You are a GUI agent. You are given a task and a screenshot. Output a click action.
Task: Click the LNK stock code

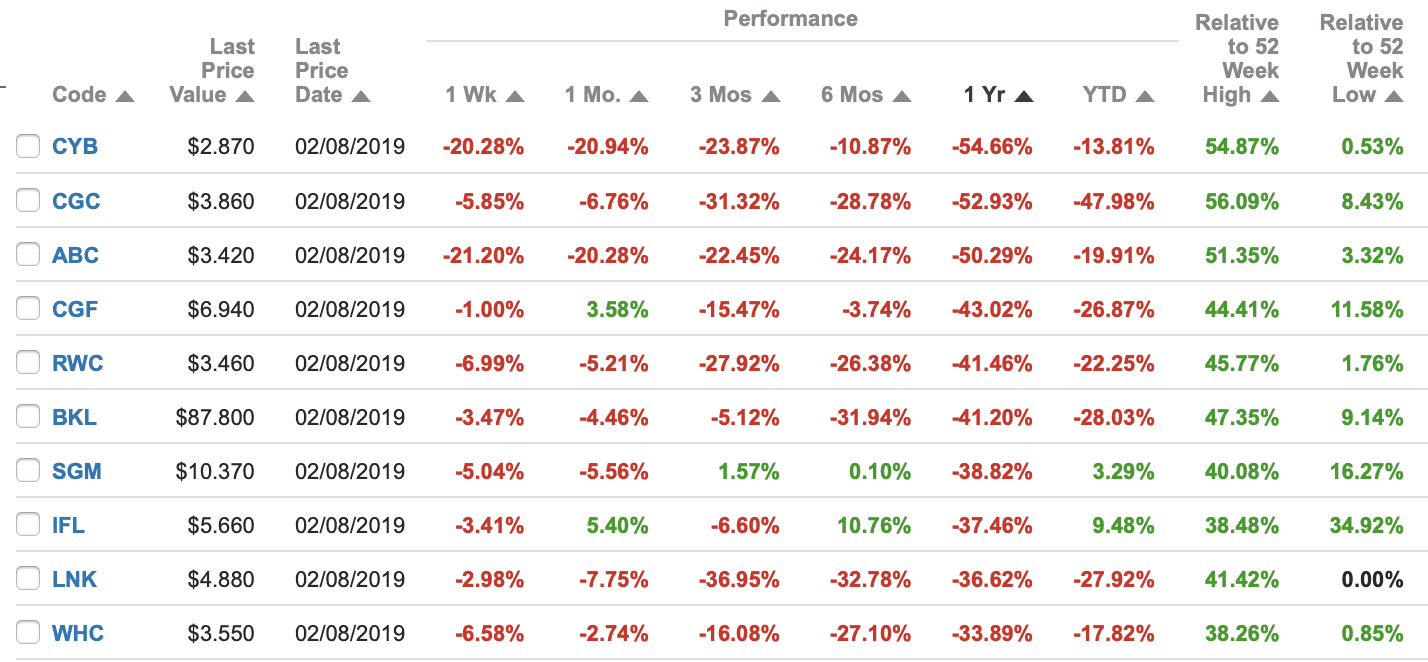(74, 579)
